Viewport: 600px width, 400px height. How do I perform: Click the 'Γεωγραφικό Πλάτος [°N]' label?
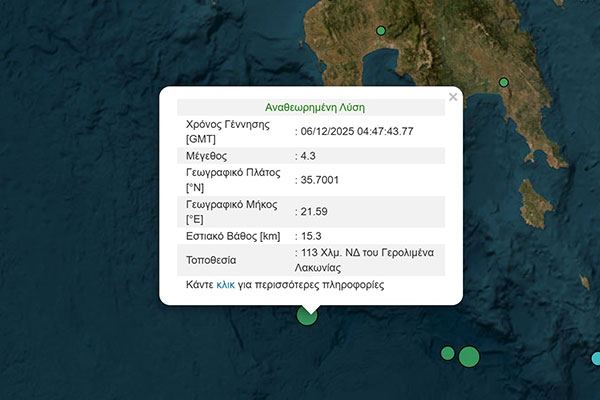click(232, 181)
